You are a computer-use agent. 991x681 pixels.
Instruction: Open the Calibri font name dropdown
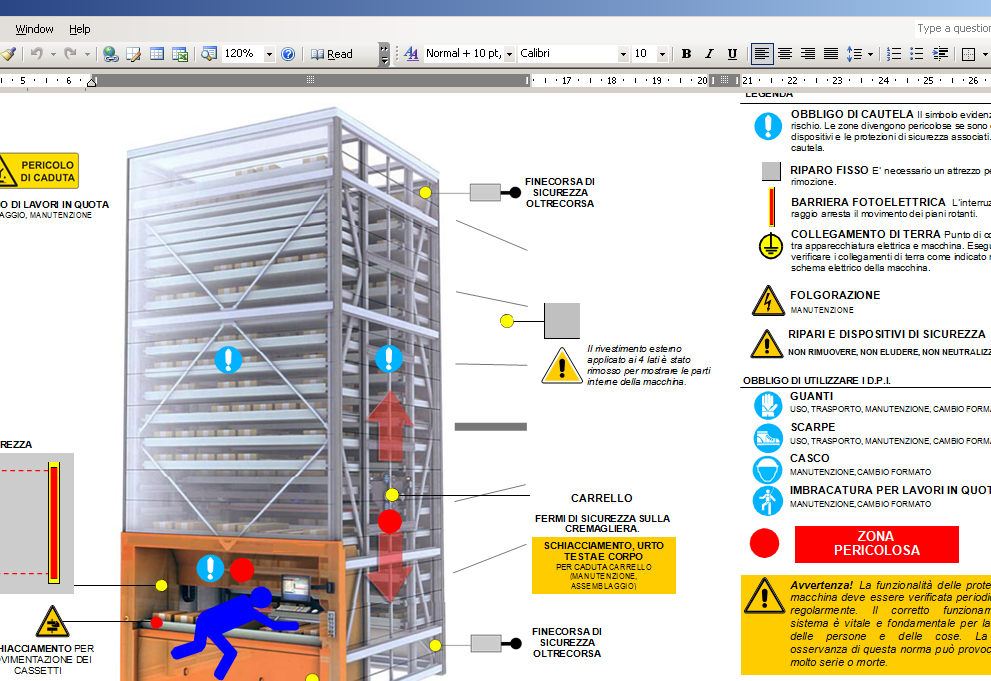pyautogui.click(x=623, y=54)
